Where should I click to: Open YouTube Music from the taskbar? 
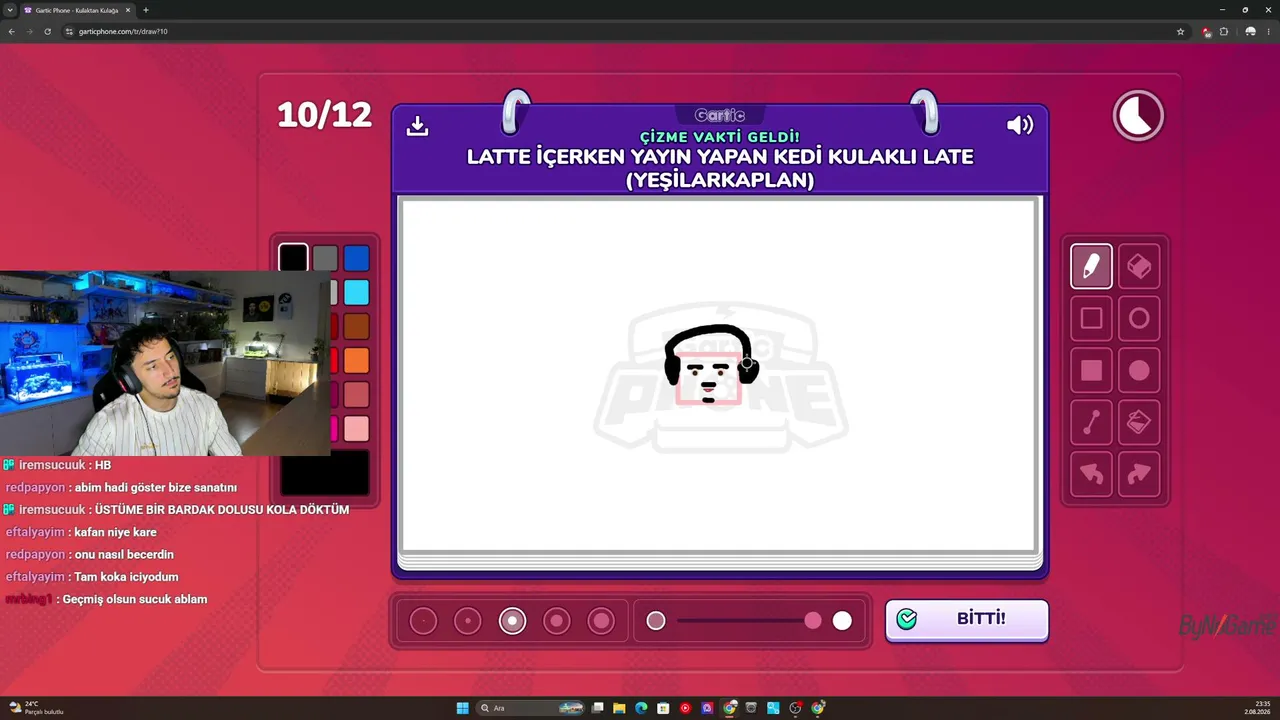pyautogui.click(x=685, y=708)
